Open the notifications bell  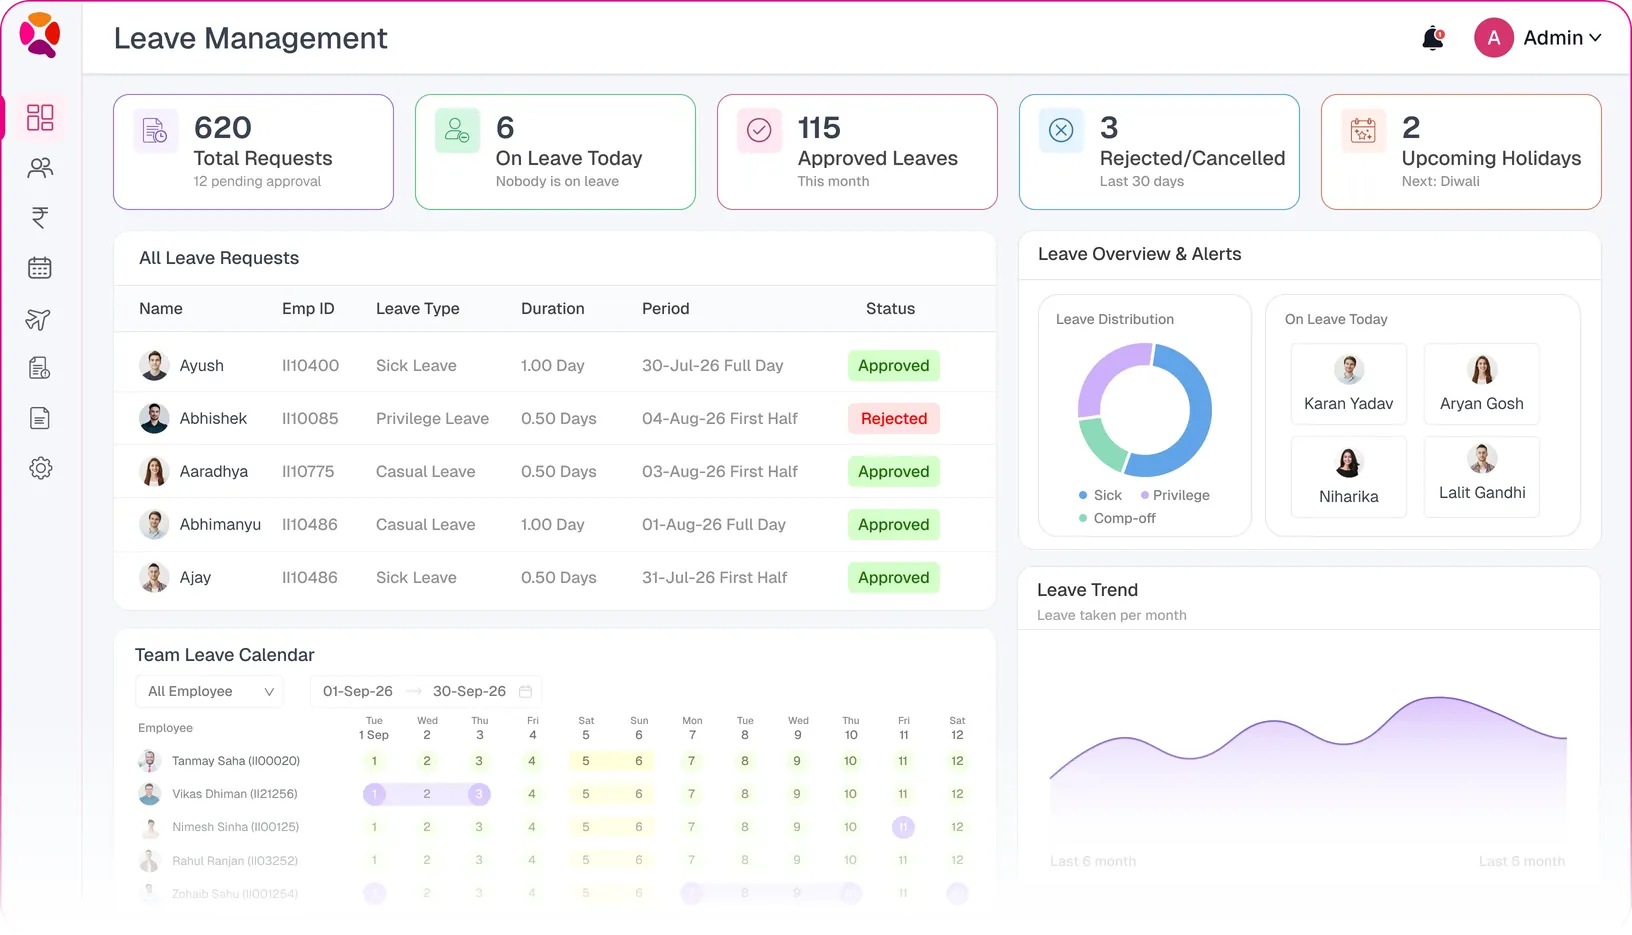(1433, 38)
